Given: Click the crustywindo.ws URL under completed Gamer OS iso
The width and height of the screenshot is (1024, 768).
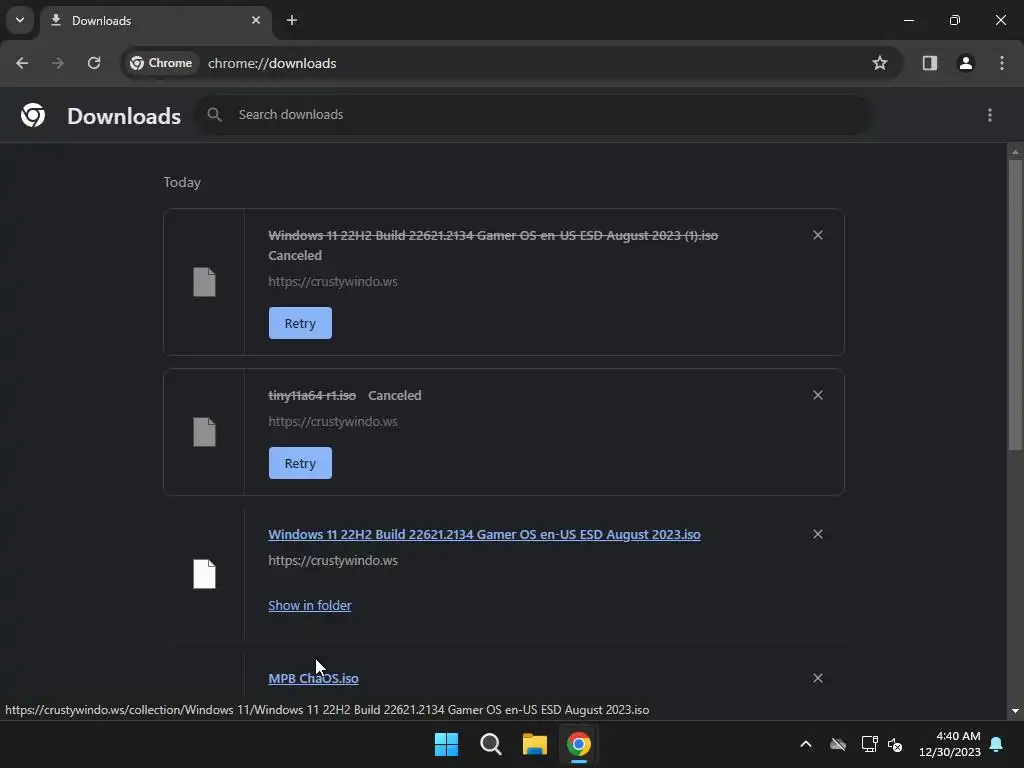Looking at the screenshot, I should pos(333,560).
